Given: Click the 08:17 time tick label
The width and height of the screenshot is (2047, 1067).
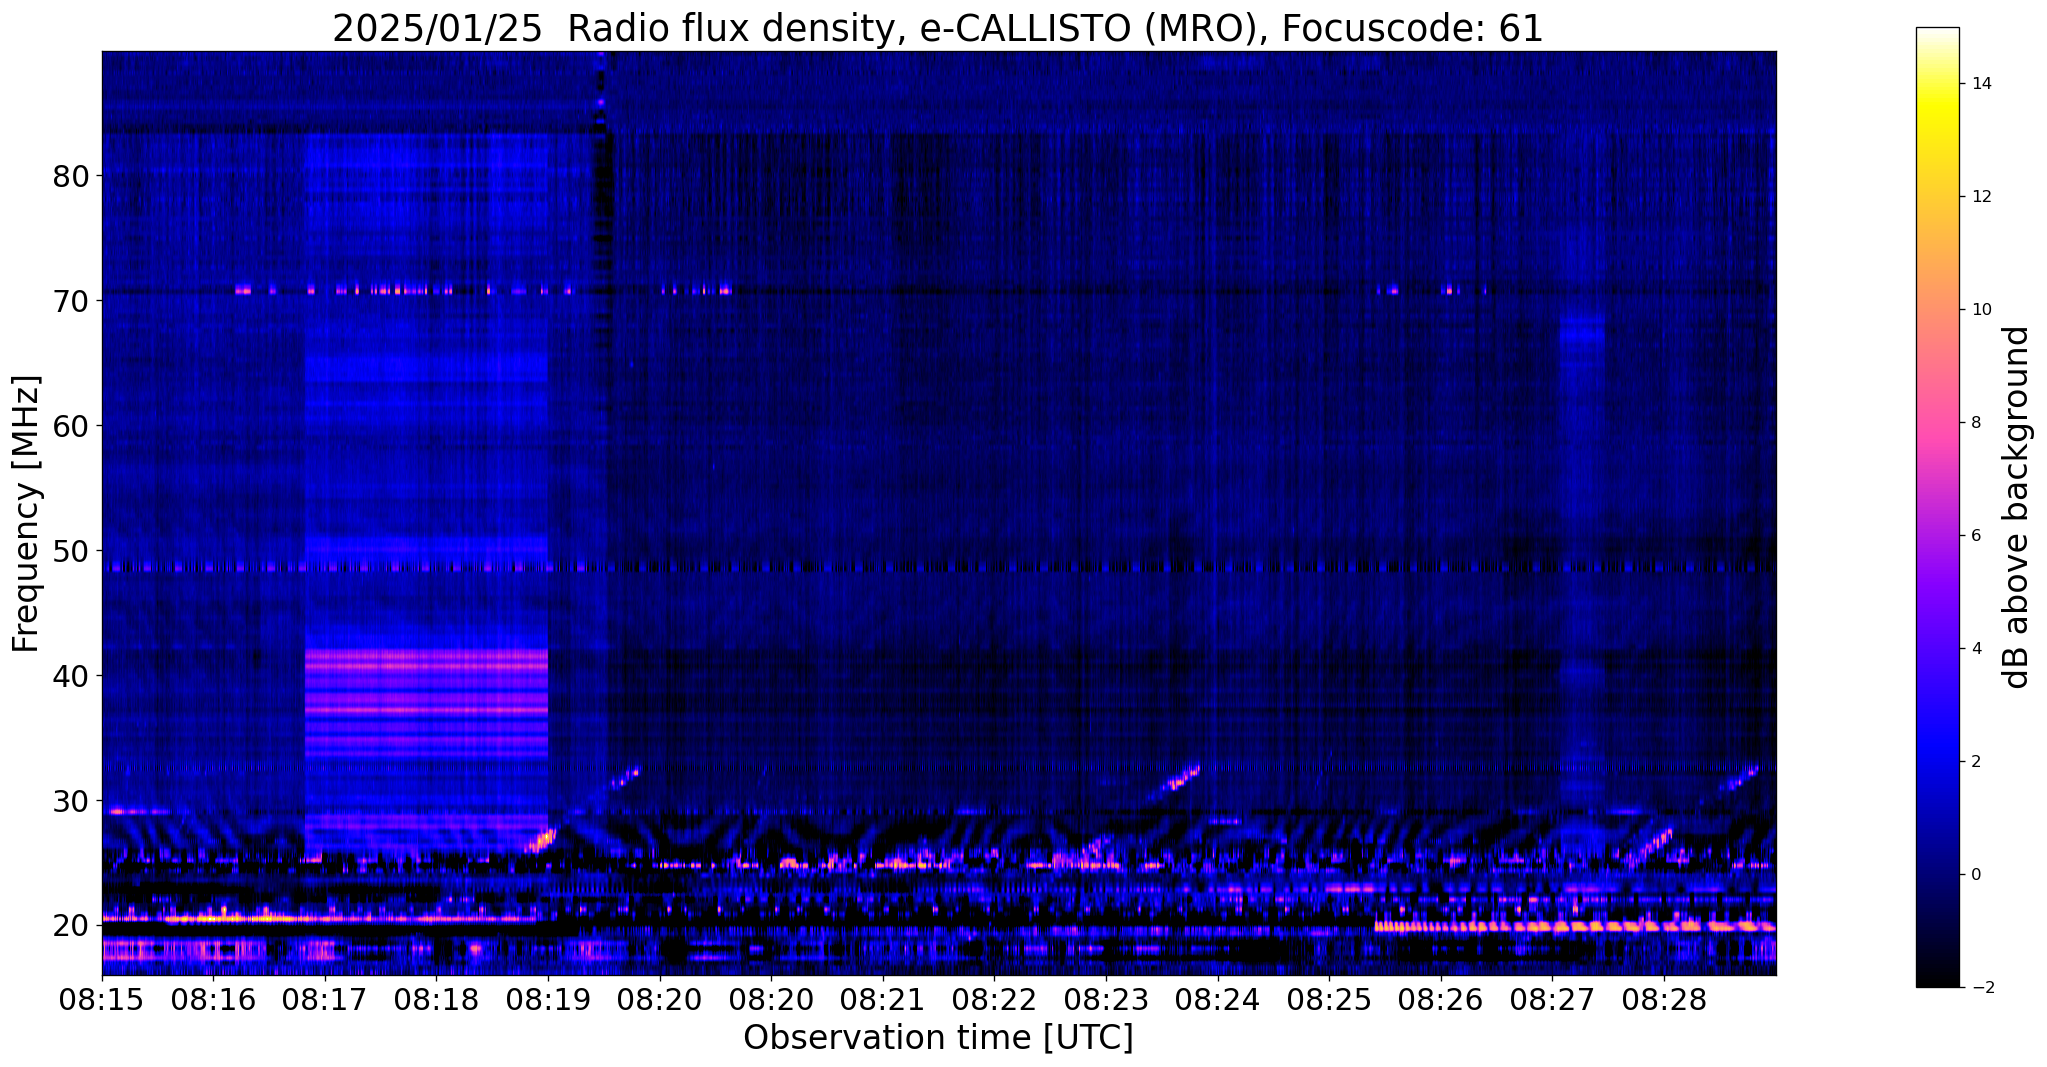Looking at the screenshot, I should coord(324,1001).
